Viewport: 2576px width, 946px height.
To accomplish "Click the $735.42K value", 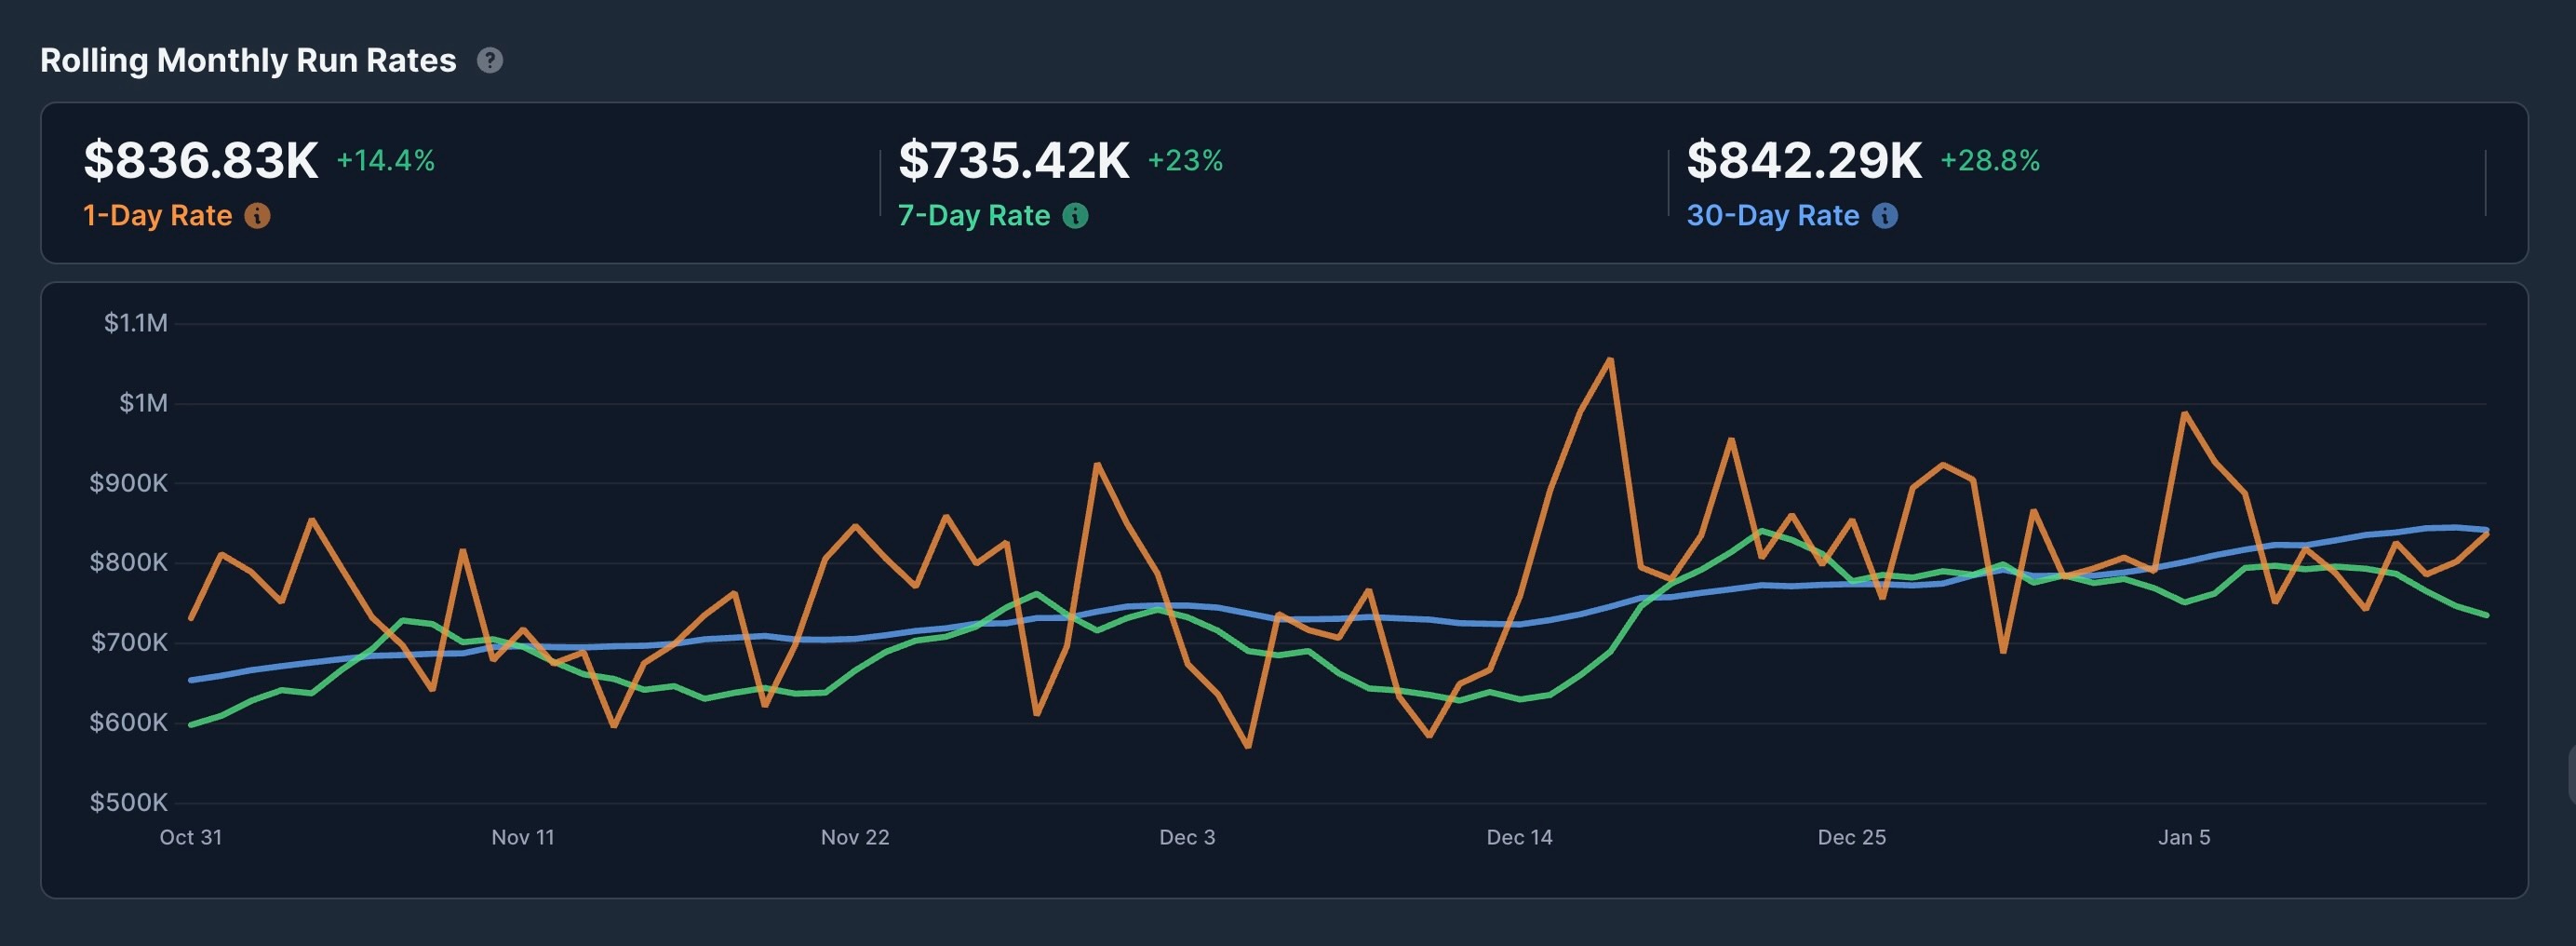I will (x=1014, y=160).
